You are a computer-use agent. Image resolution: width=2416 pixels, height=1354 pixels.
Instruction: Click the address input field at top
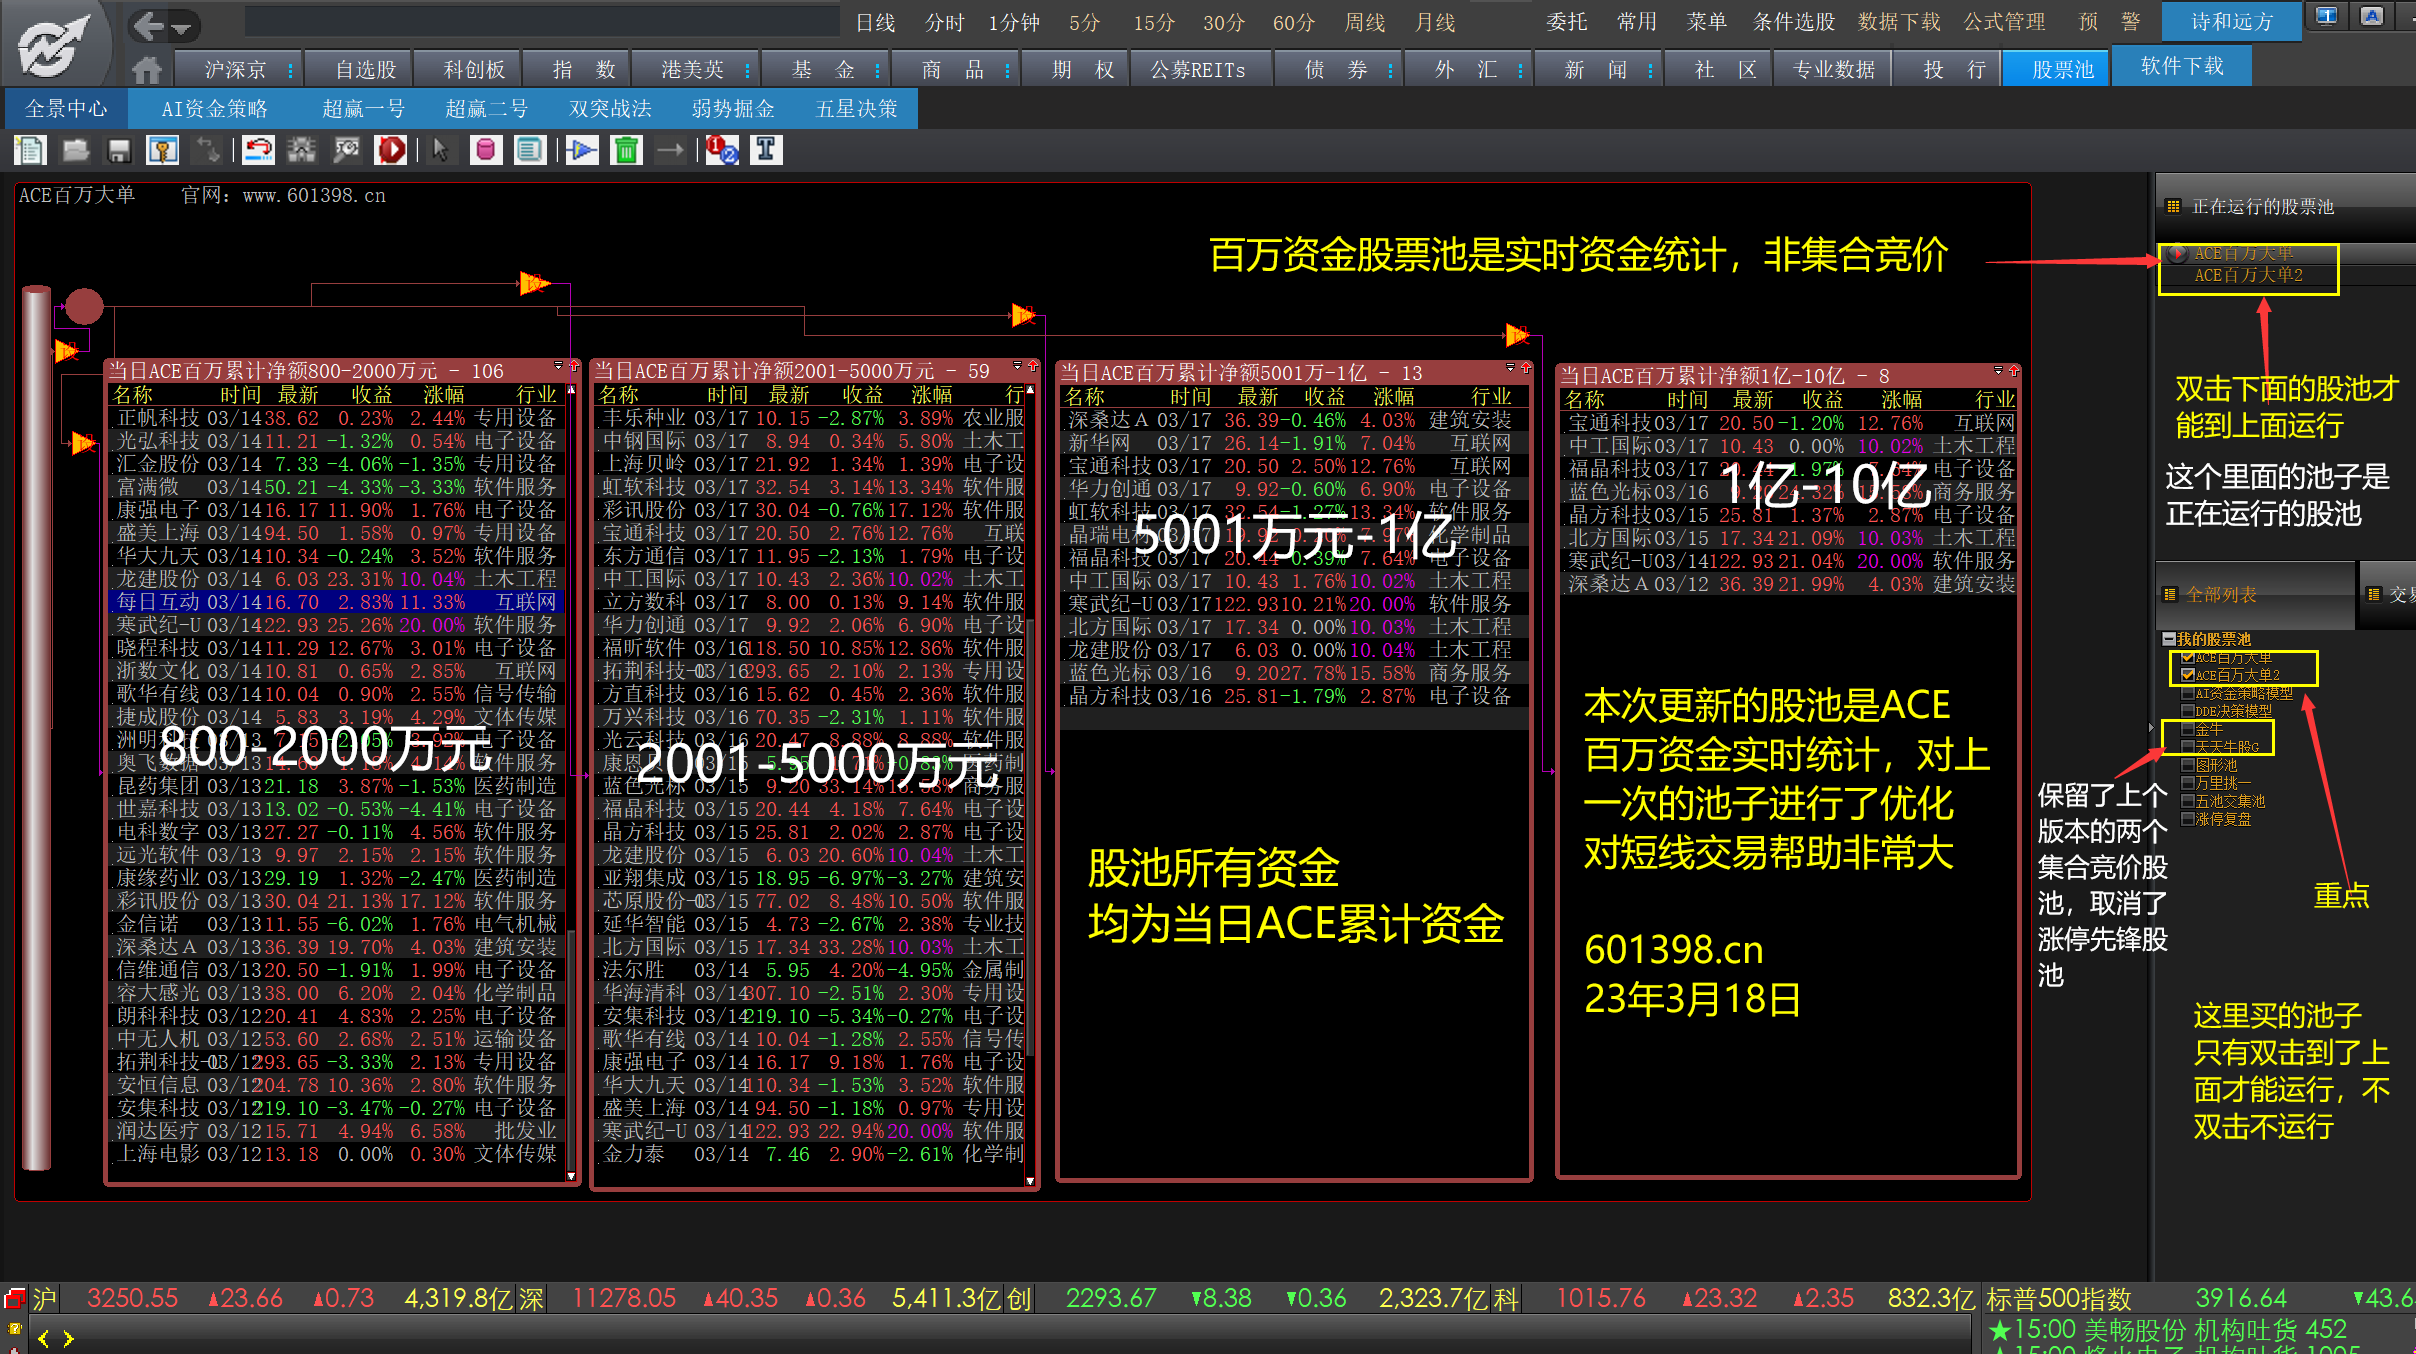(542, 22)
